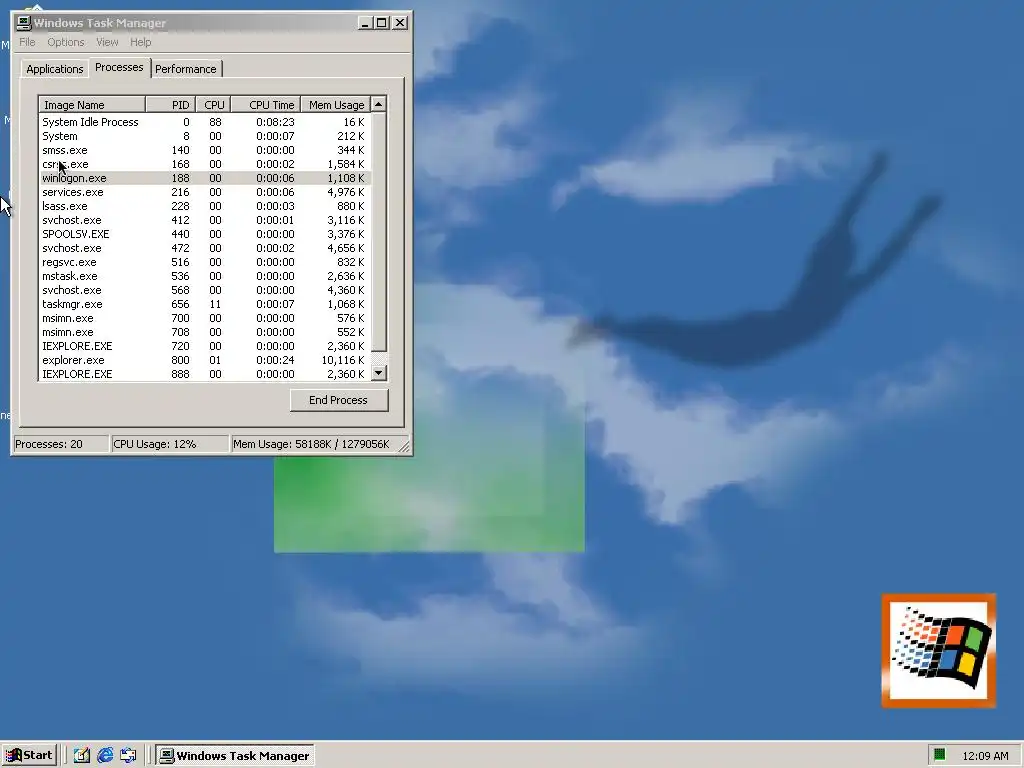Click the 0:08:23 CPU time value

click(x=275, y=122)
